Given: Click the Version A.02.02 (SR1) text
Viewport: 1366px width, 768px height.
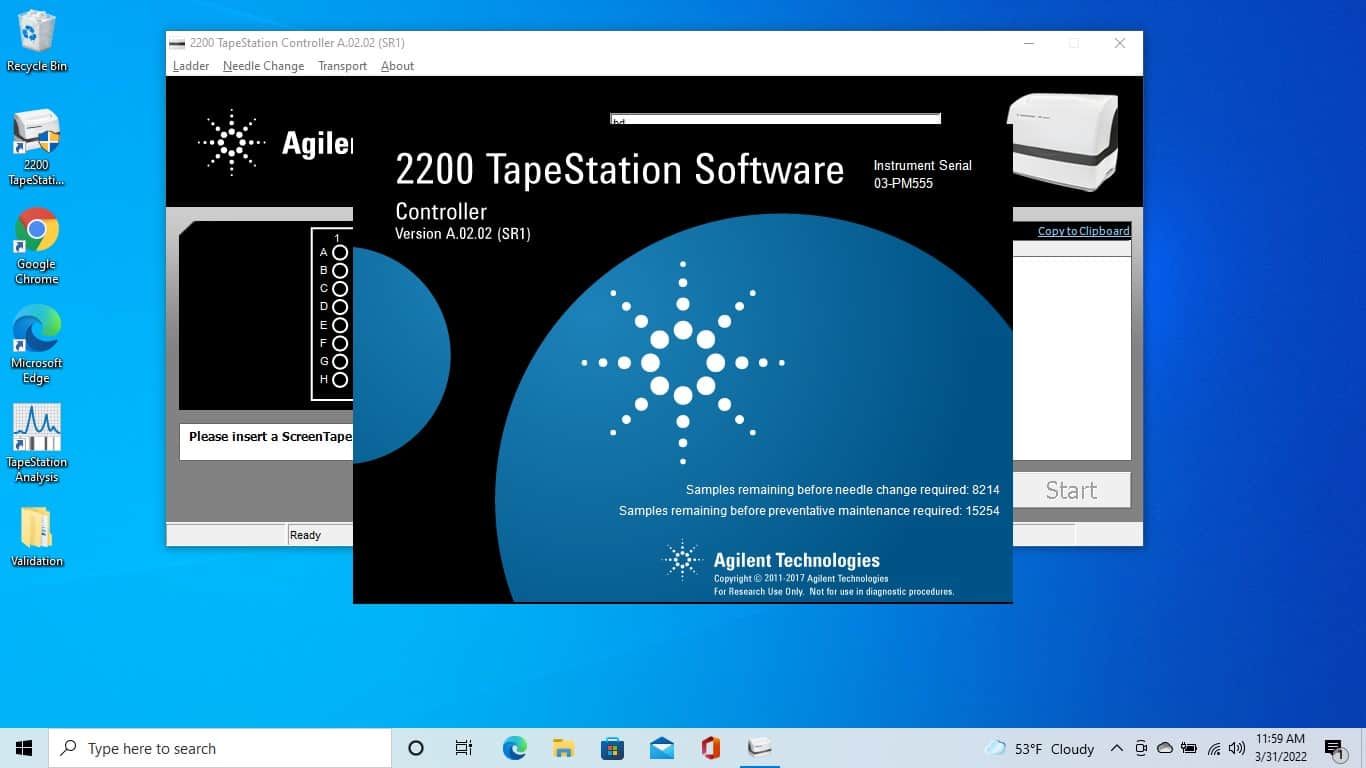Looking at the screenshot, I should tap(463, 233).
